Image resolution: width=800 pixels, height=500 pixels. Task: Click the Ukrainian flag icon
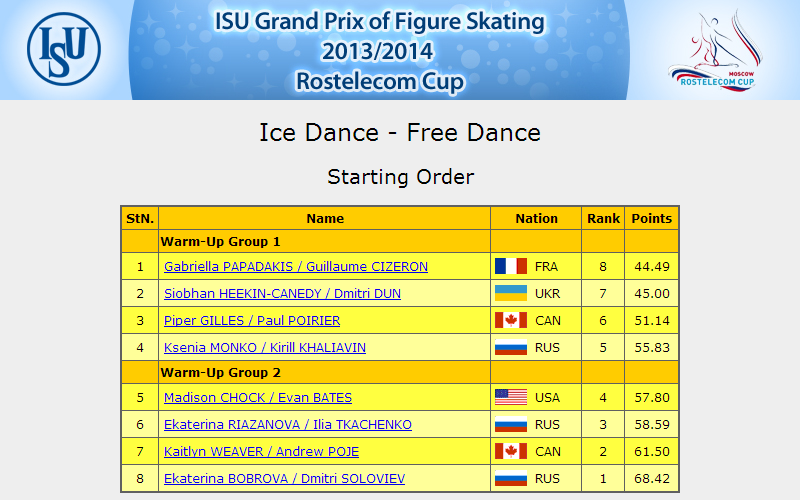[x=511, y=293]
